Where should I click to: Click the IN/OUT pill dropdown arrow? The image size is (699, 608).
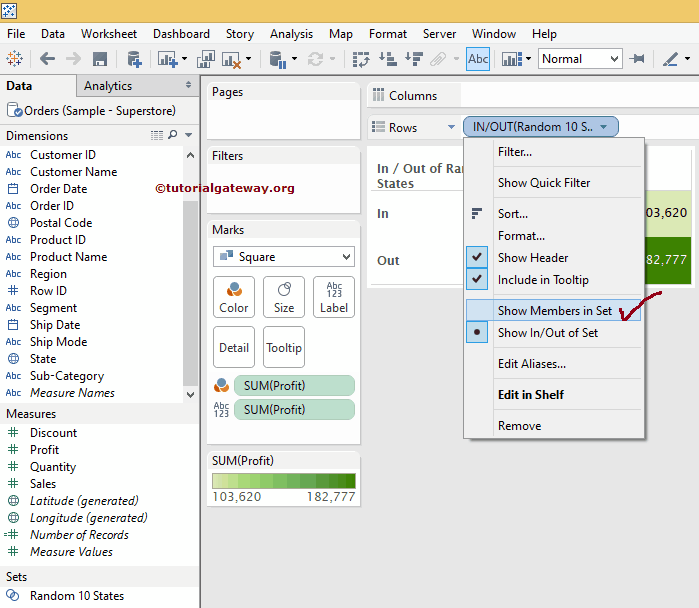[603, 127]
